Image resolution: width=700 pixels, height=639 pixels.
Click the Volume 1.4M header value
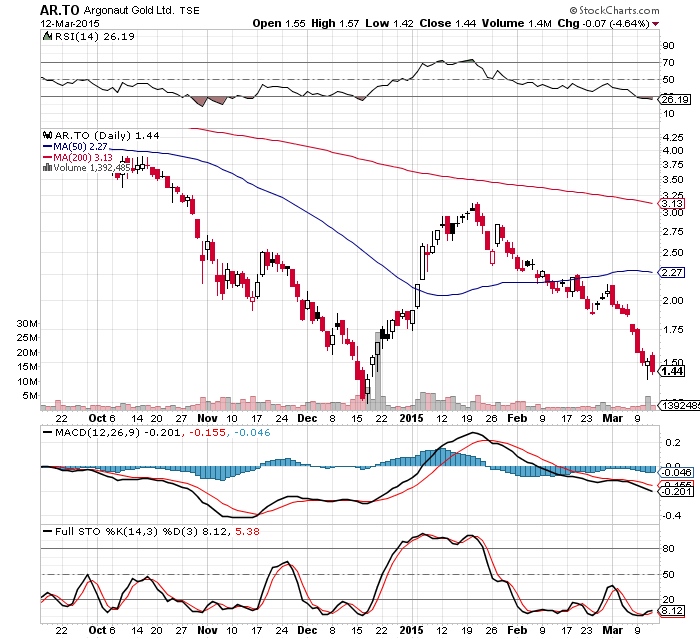click(x=517, y=23)
